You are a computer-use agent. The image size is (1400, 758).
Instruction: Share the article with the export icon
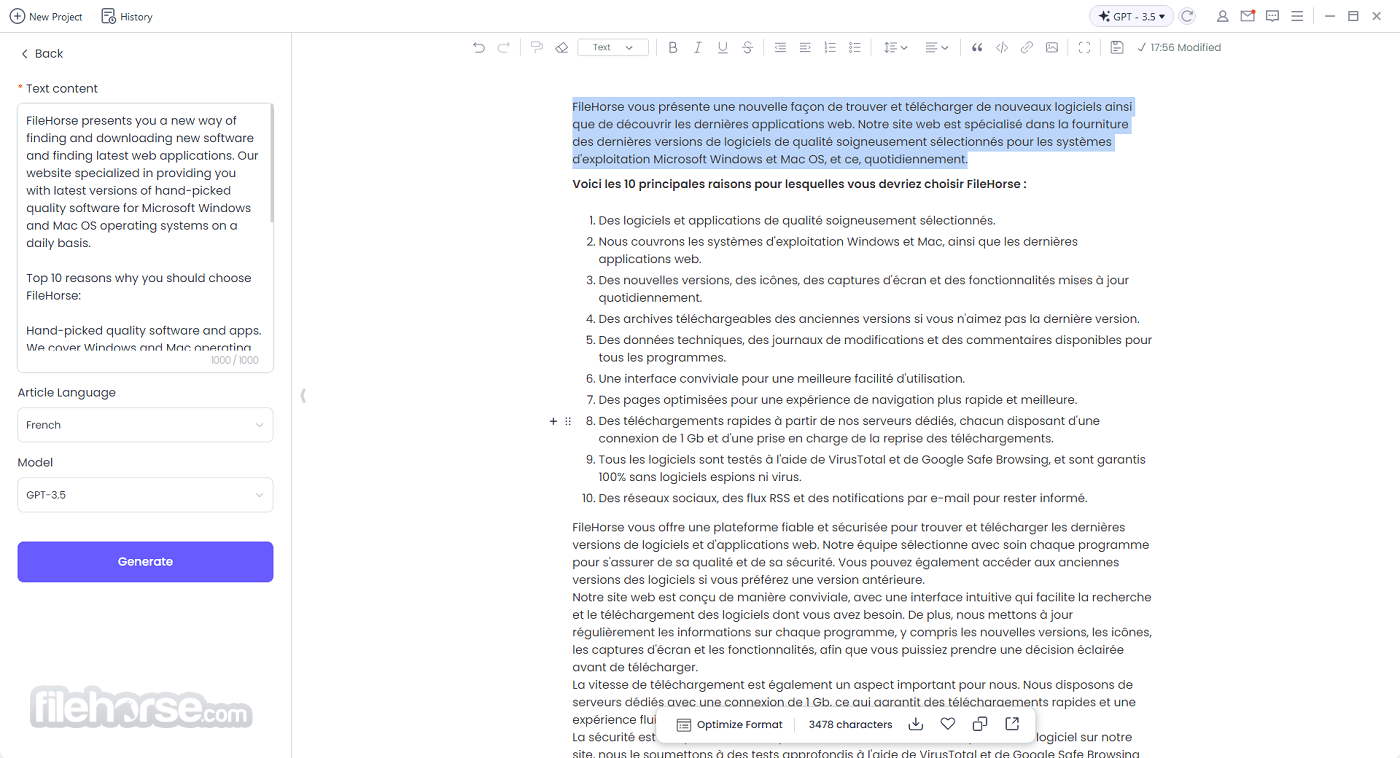[1012, 724]
